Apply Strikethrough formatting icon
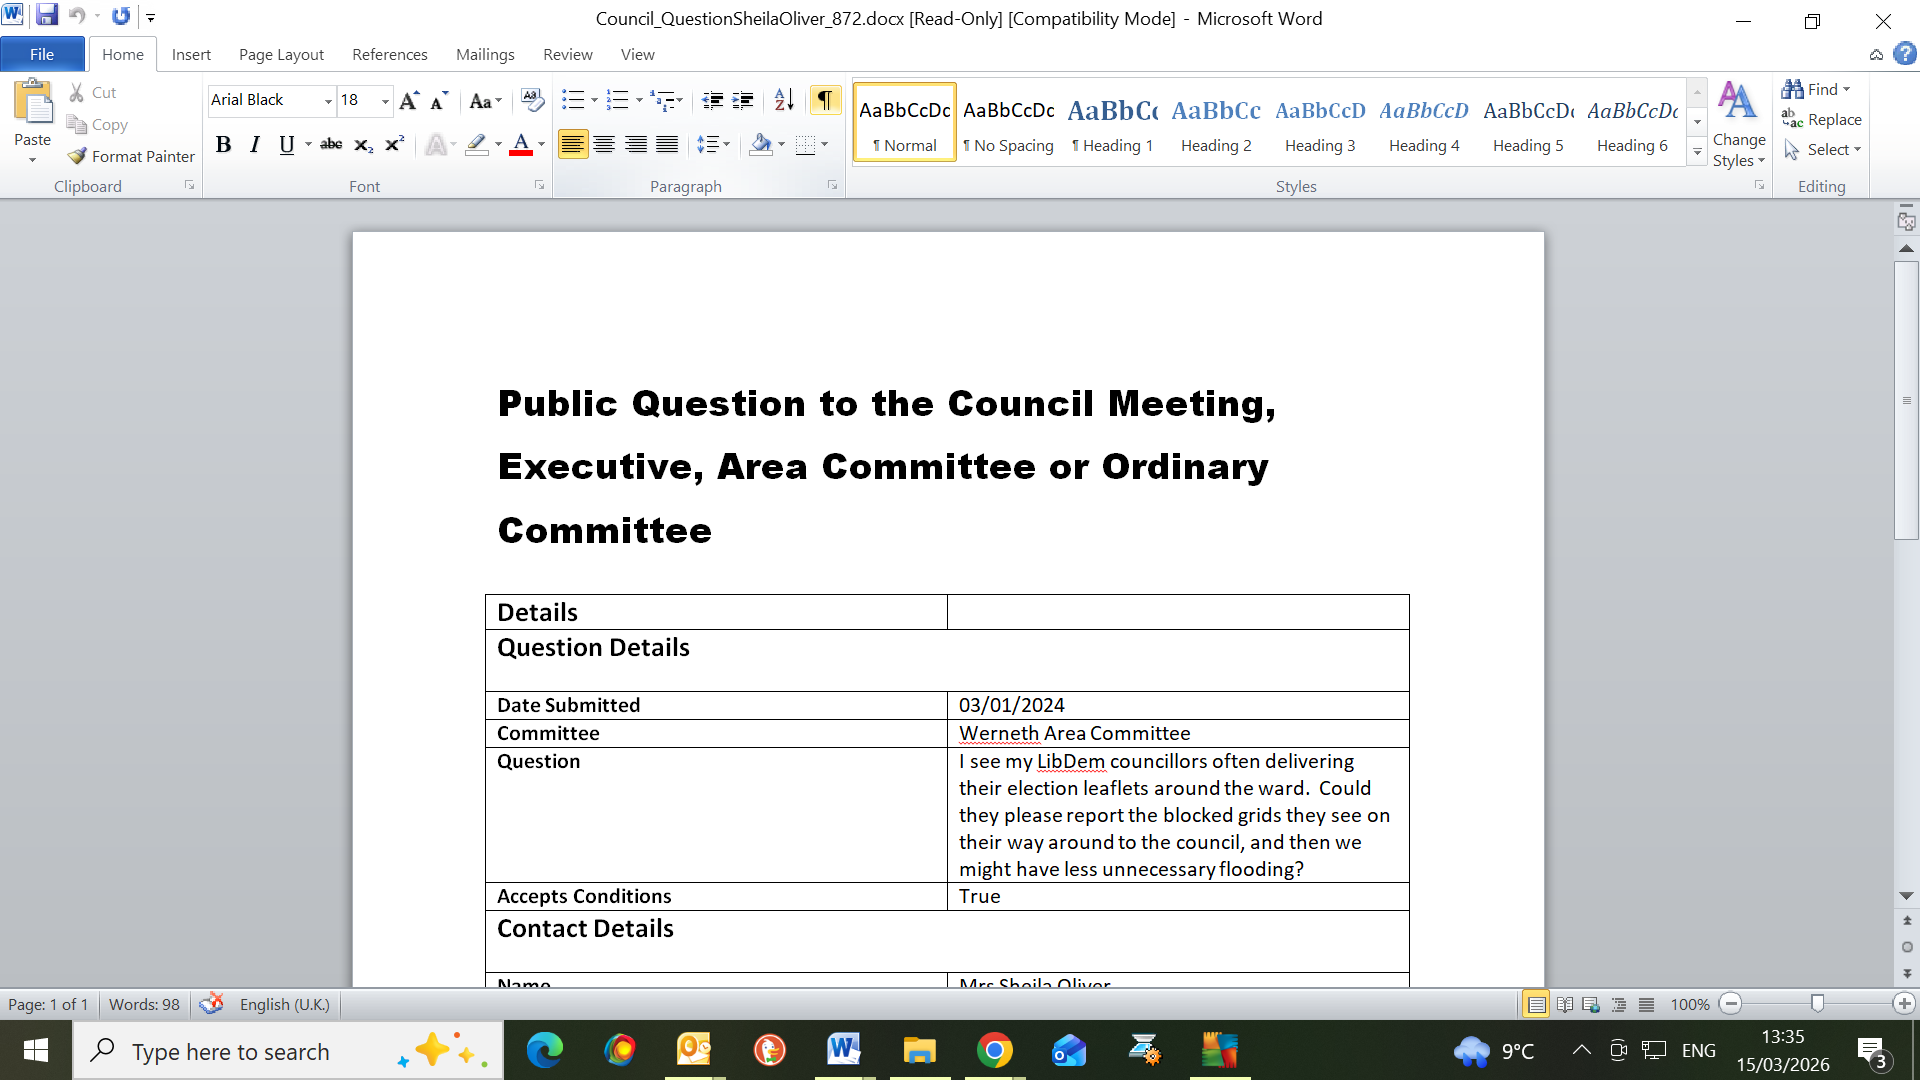Screen dimensions: 1920x1080 coord(331,145)
